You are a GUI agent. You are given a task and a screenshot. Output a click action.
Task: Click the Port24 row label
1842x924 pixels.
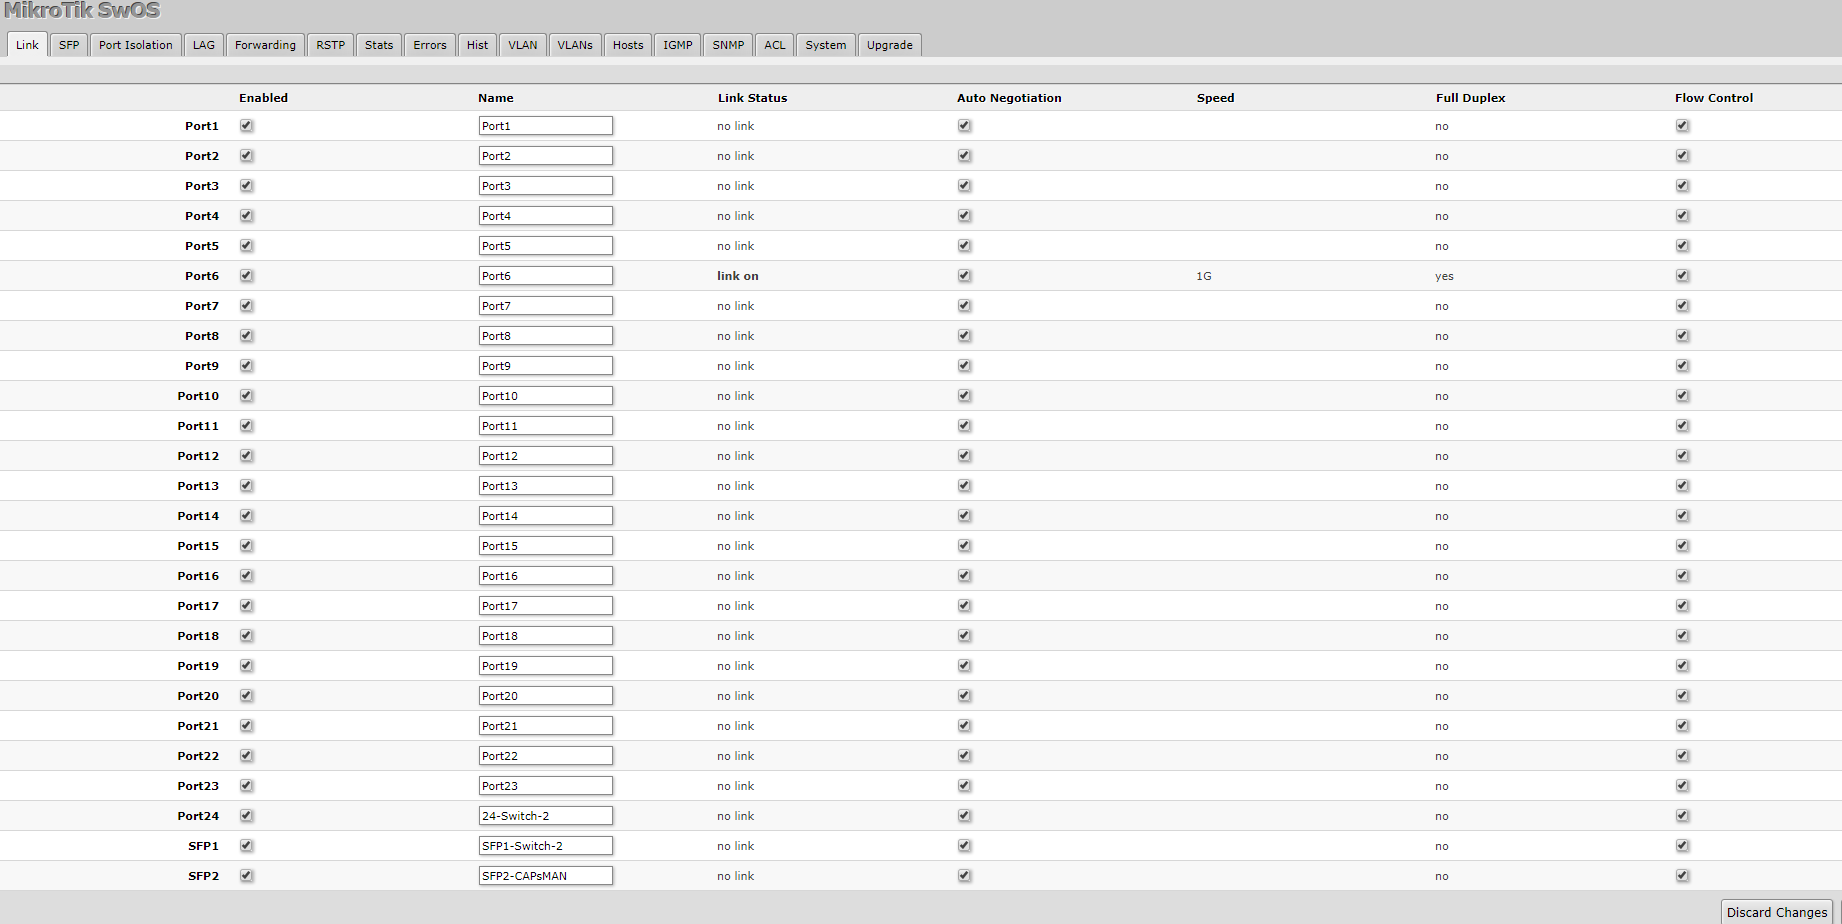coord(198,816)
